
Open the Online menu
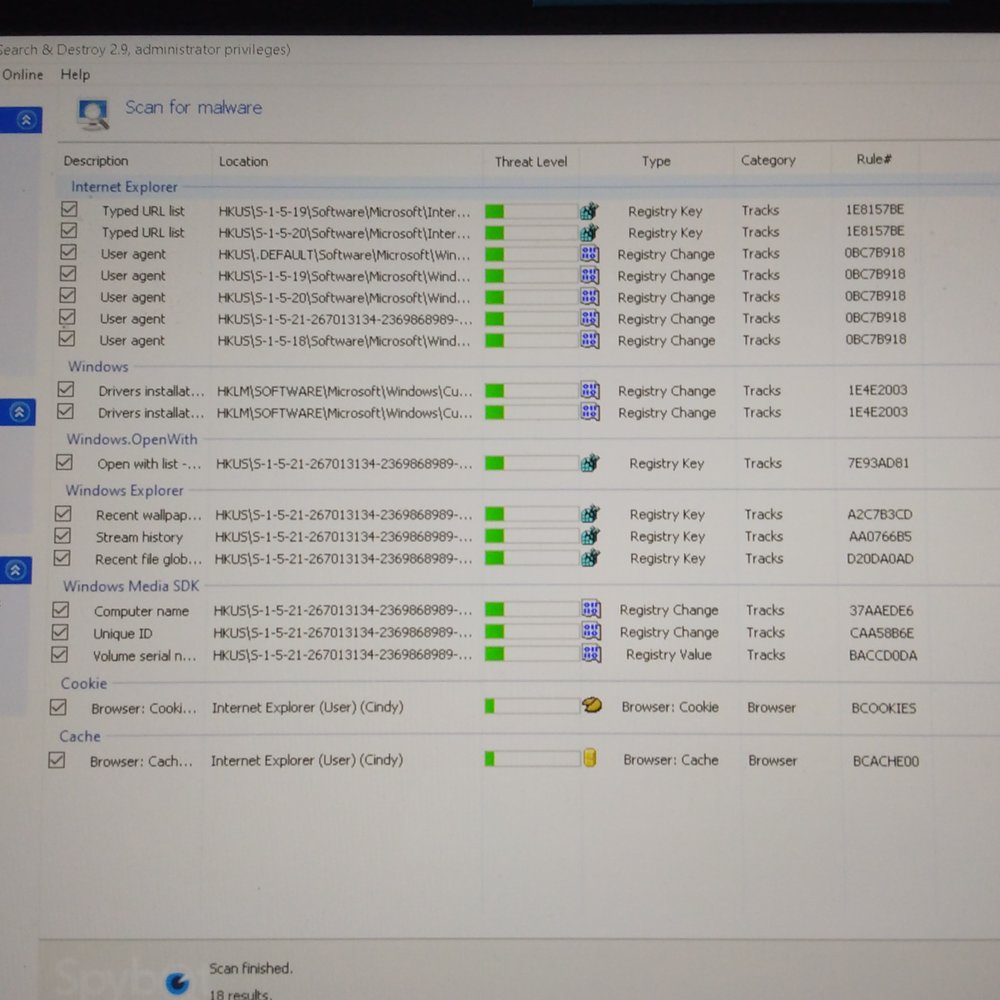coord(22,74)
